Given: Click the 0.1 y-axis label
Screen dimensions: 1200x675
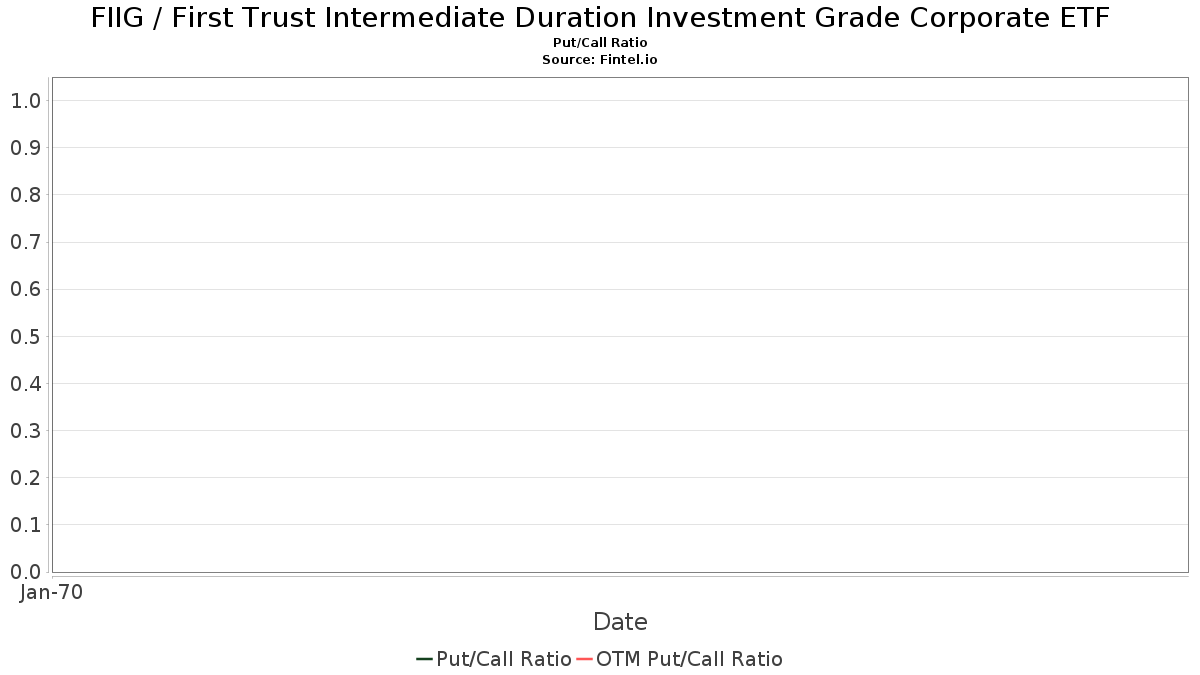Looking at the screenshot, I should 25,524.
